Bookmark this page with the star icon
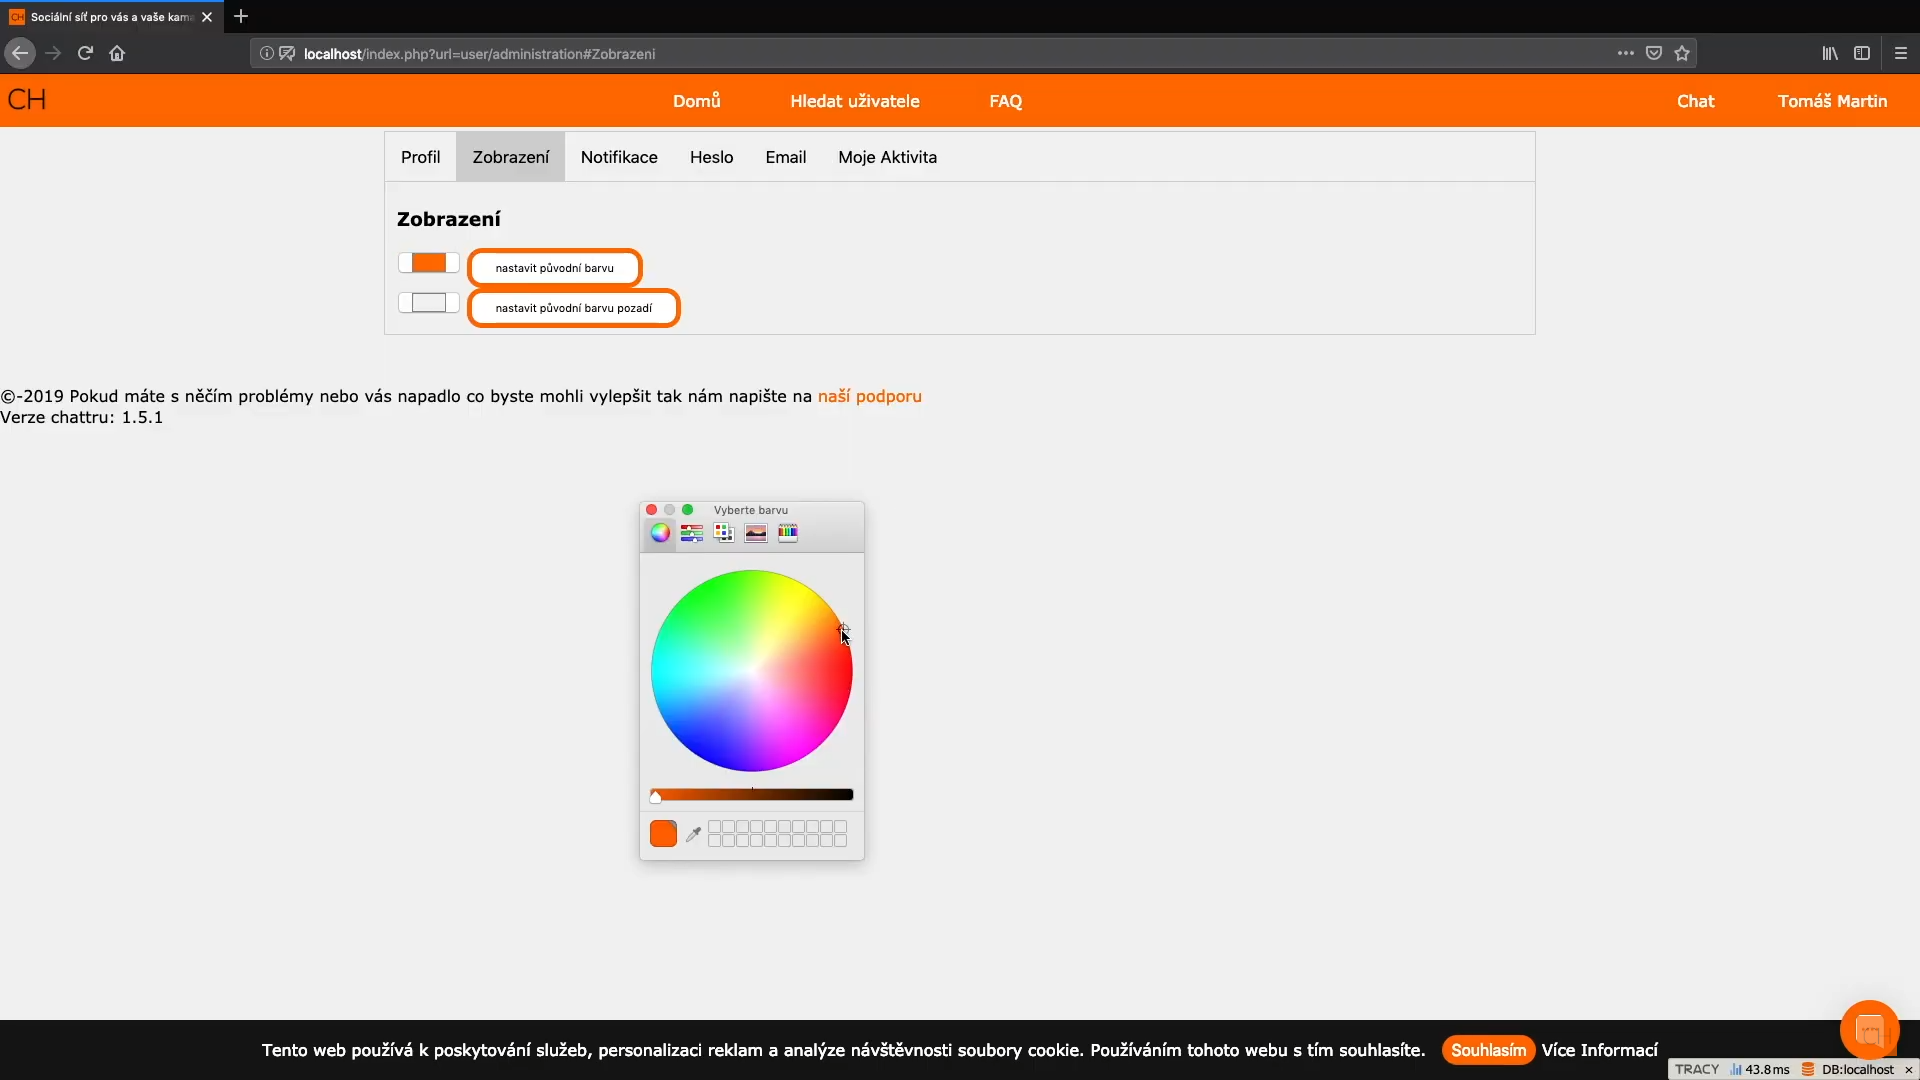Screen dimensions: 1920x1080 (1682, 54)
